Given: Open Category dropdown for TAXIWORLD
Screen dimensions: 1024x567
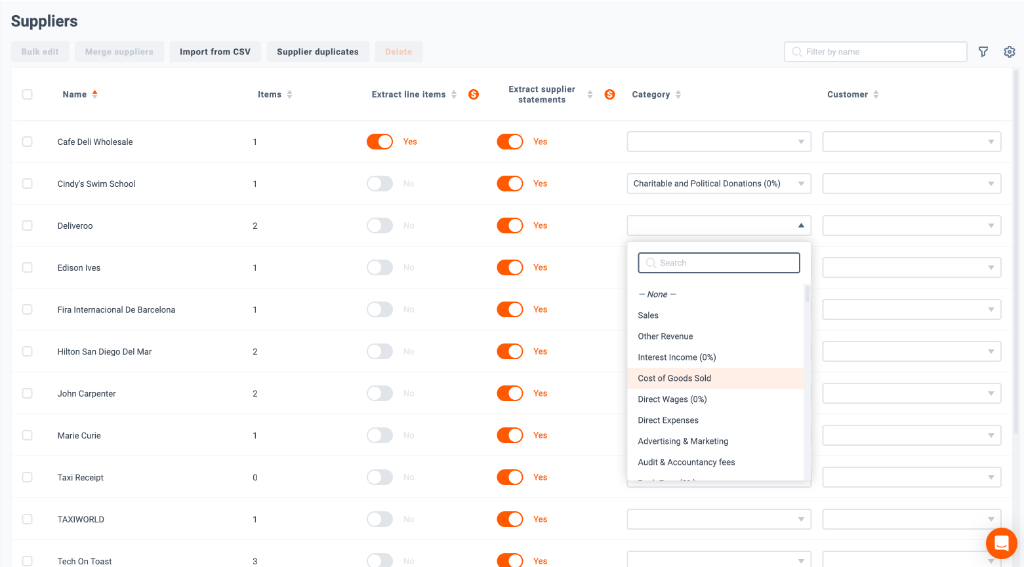Looking at the screenshot, I should [x=719, y=519].
